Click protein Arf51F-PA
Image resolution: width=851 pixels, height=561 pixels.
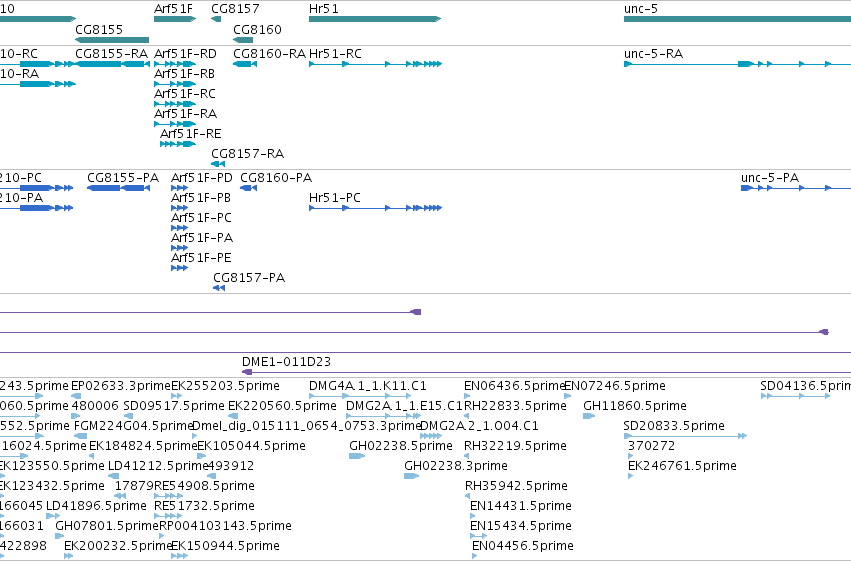tap(179, 248)
